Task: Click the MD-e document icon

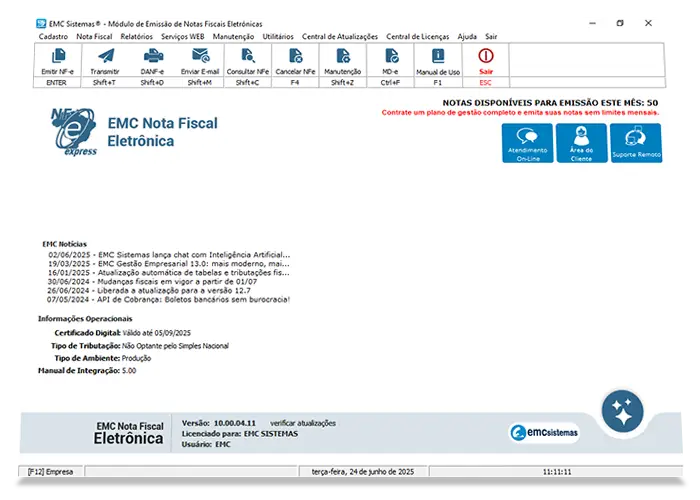Action: 391,56
